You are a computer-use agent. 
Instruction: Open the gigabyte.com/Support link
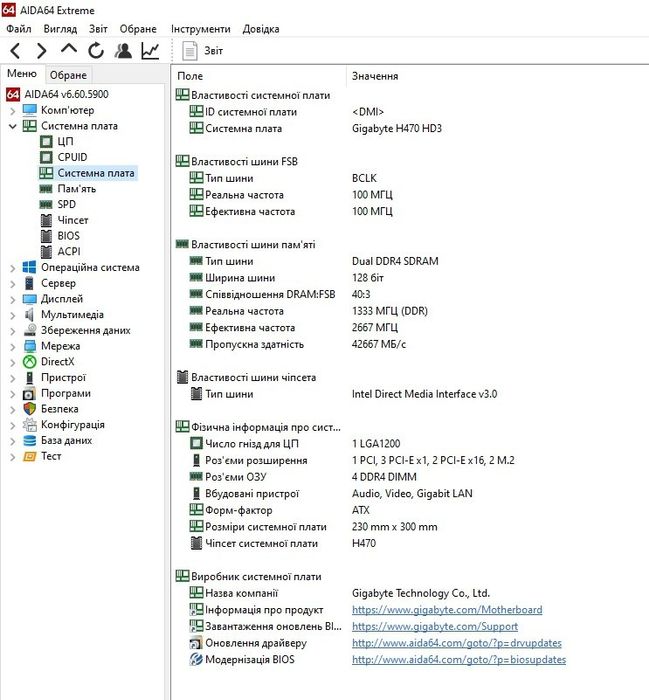435,626
